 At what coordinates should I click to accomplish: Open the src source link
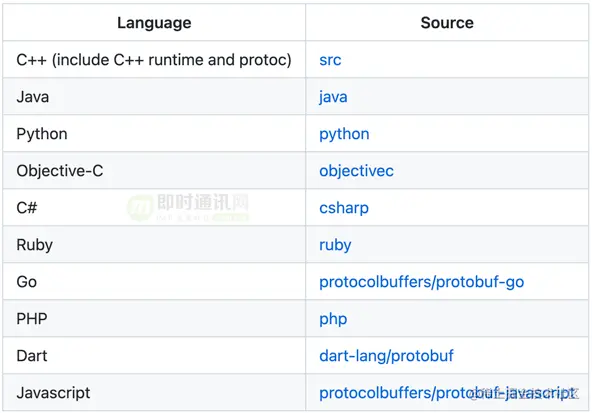(x=330, y=60)
